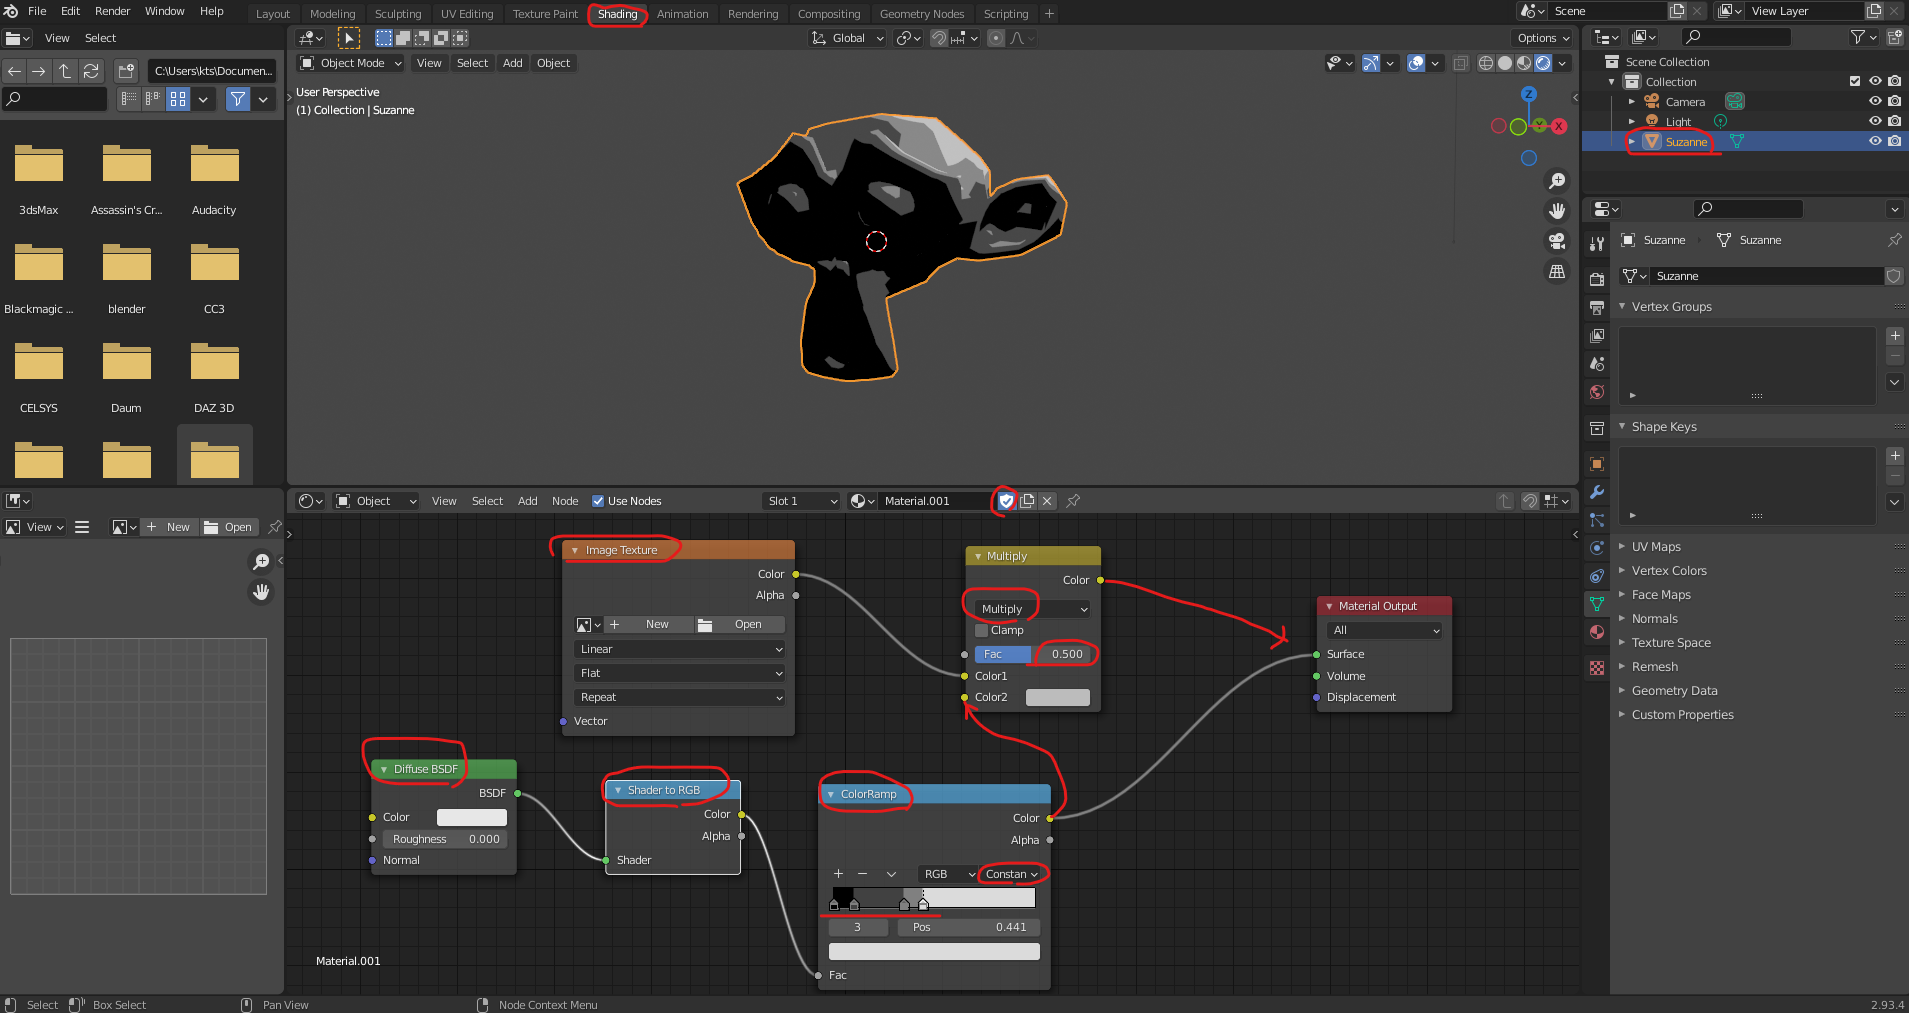Toggle X-ray icon in viewport header

pyautogui.click(x=1461, y=63)
